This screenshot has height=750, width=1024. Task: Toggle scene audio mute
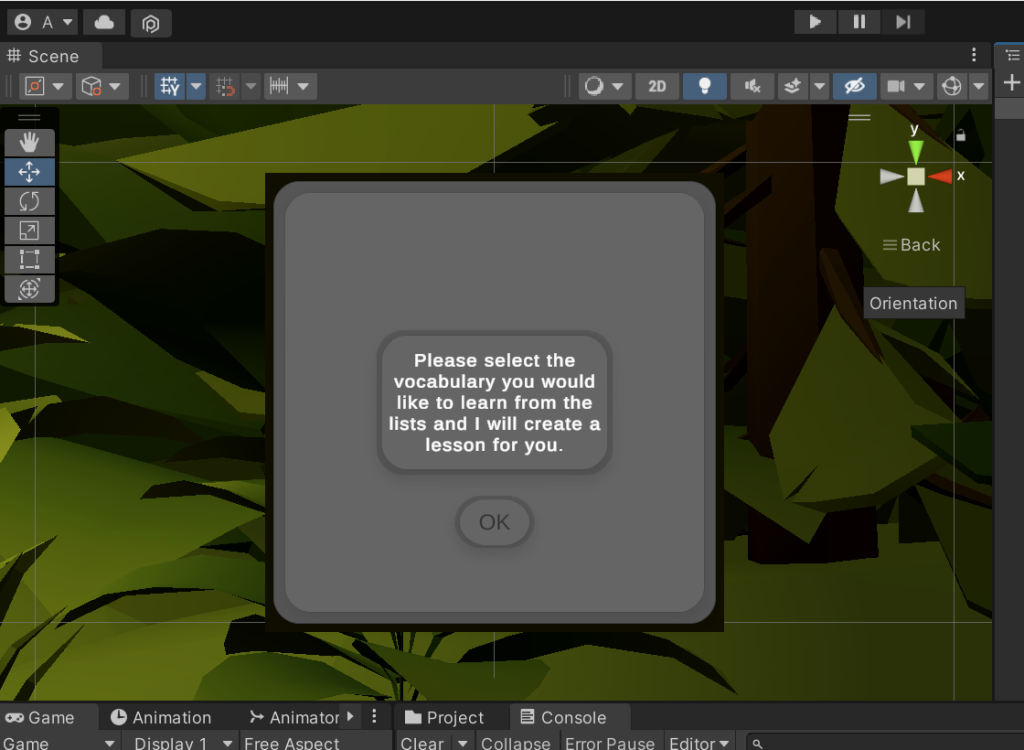coord(752,86)
